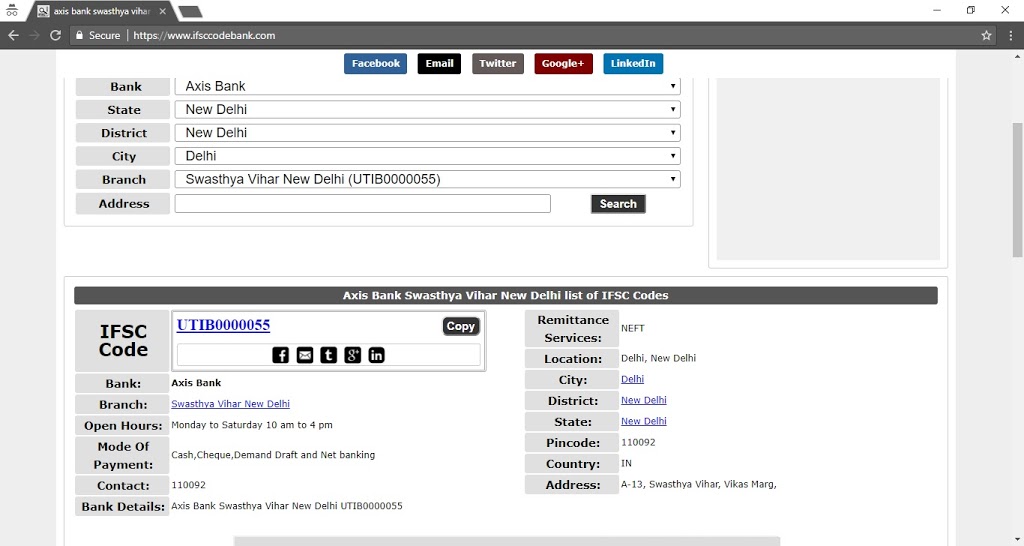Screen dimensions: 1024x546
Task: Reload the current page
Action: tap(56, 35)
